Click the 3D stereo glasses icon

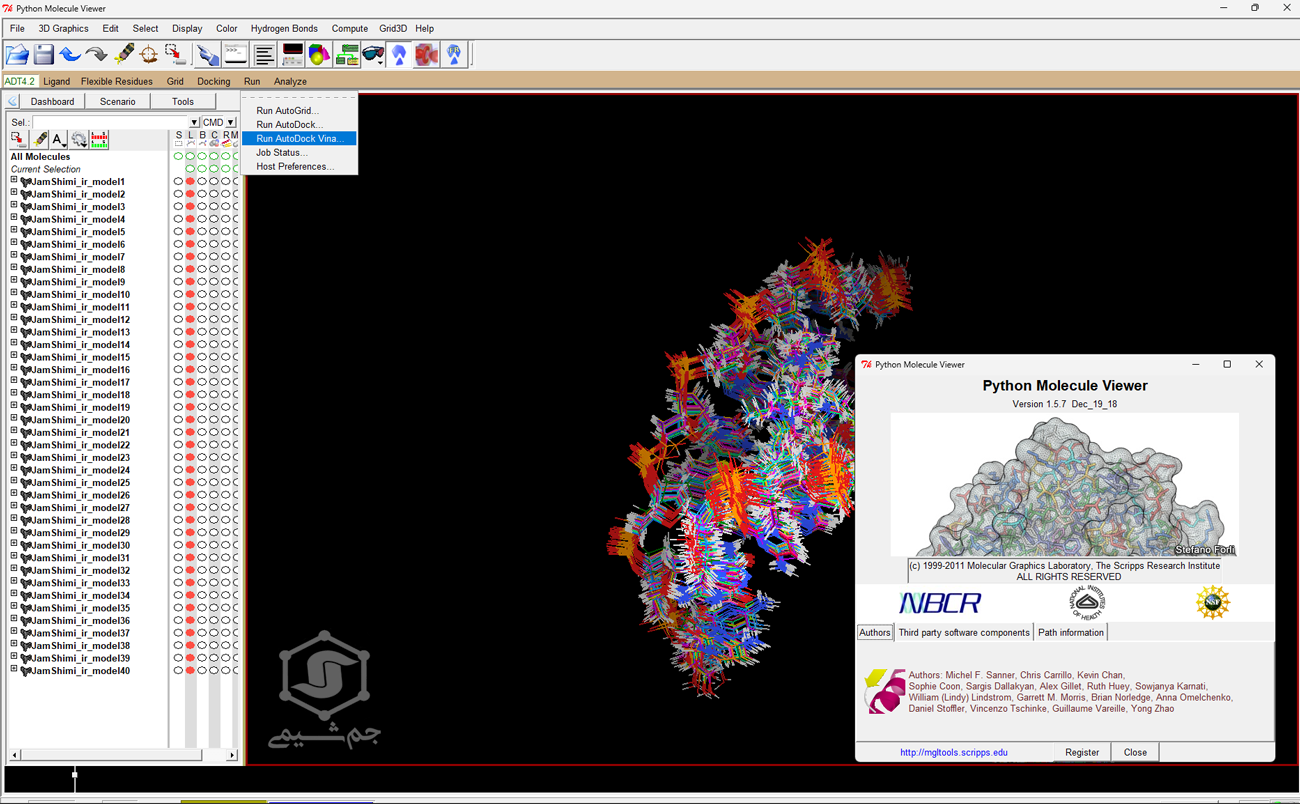(x=373, y=54)
